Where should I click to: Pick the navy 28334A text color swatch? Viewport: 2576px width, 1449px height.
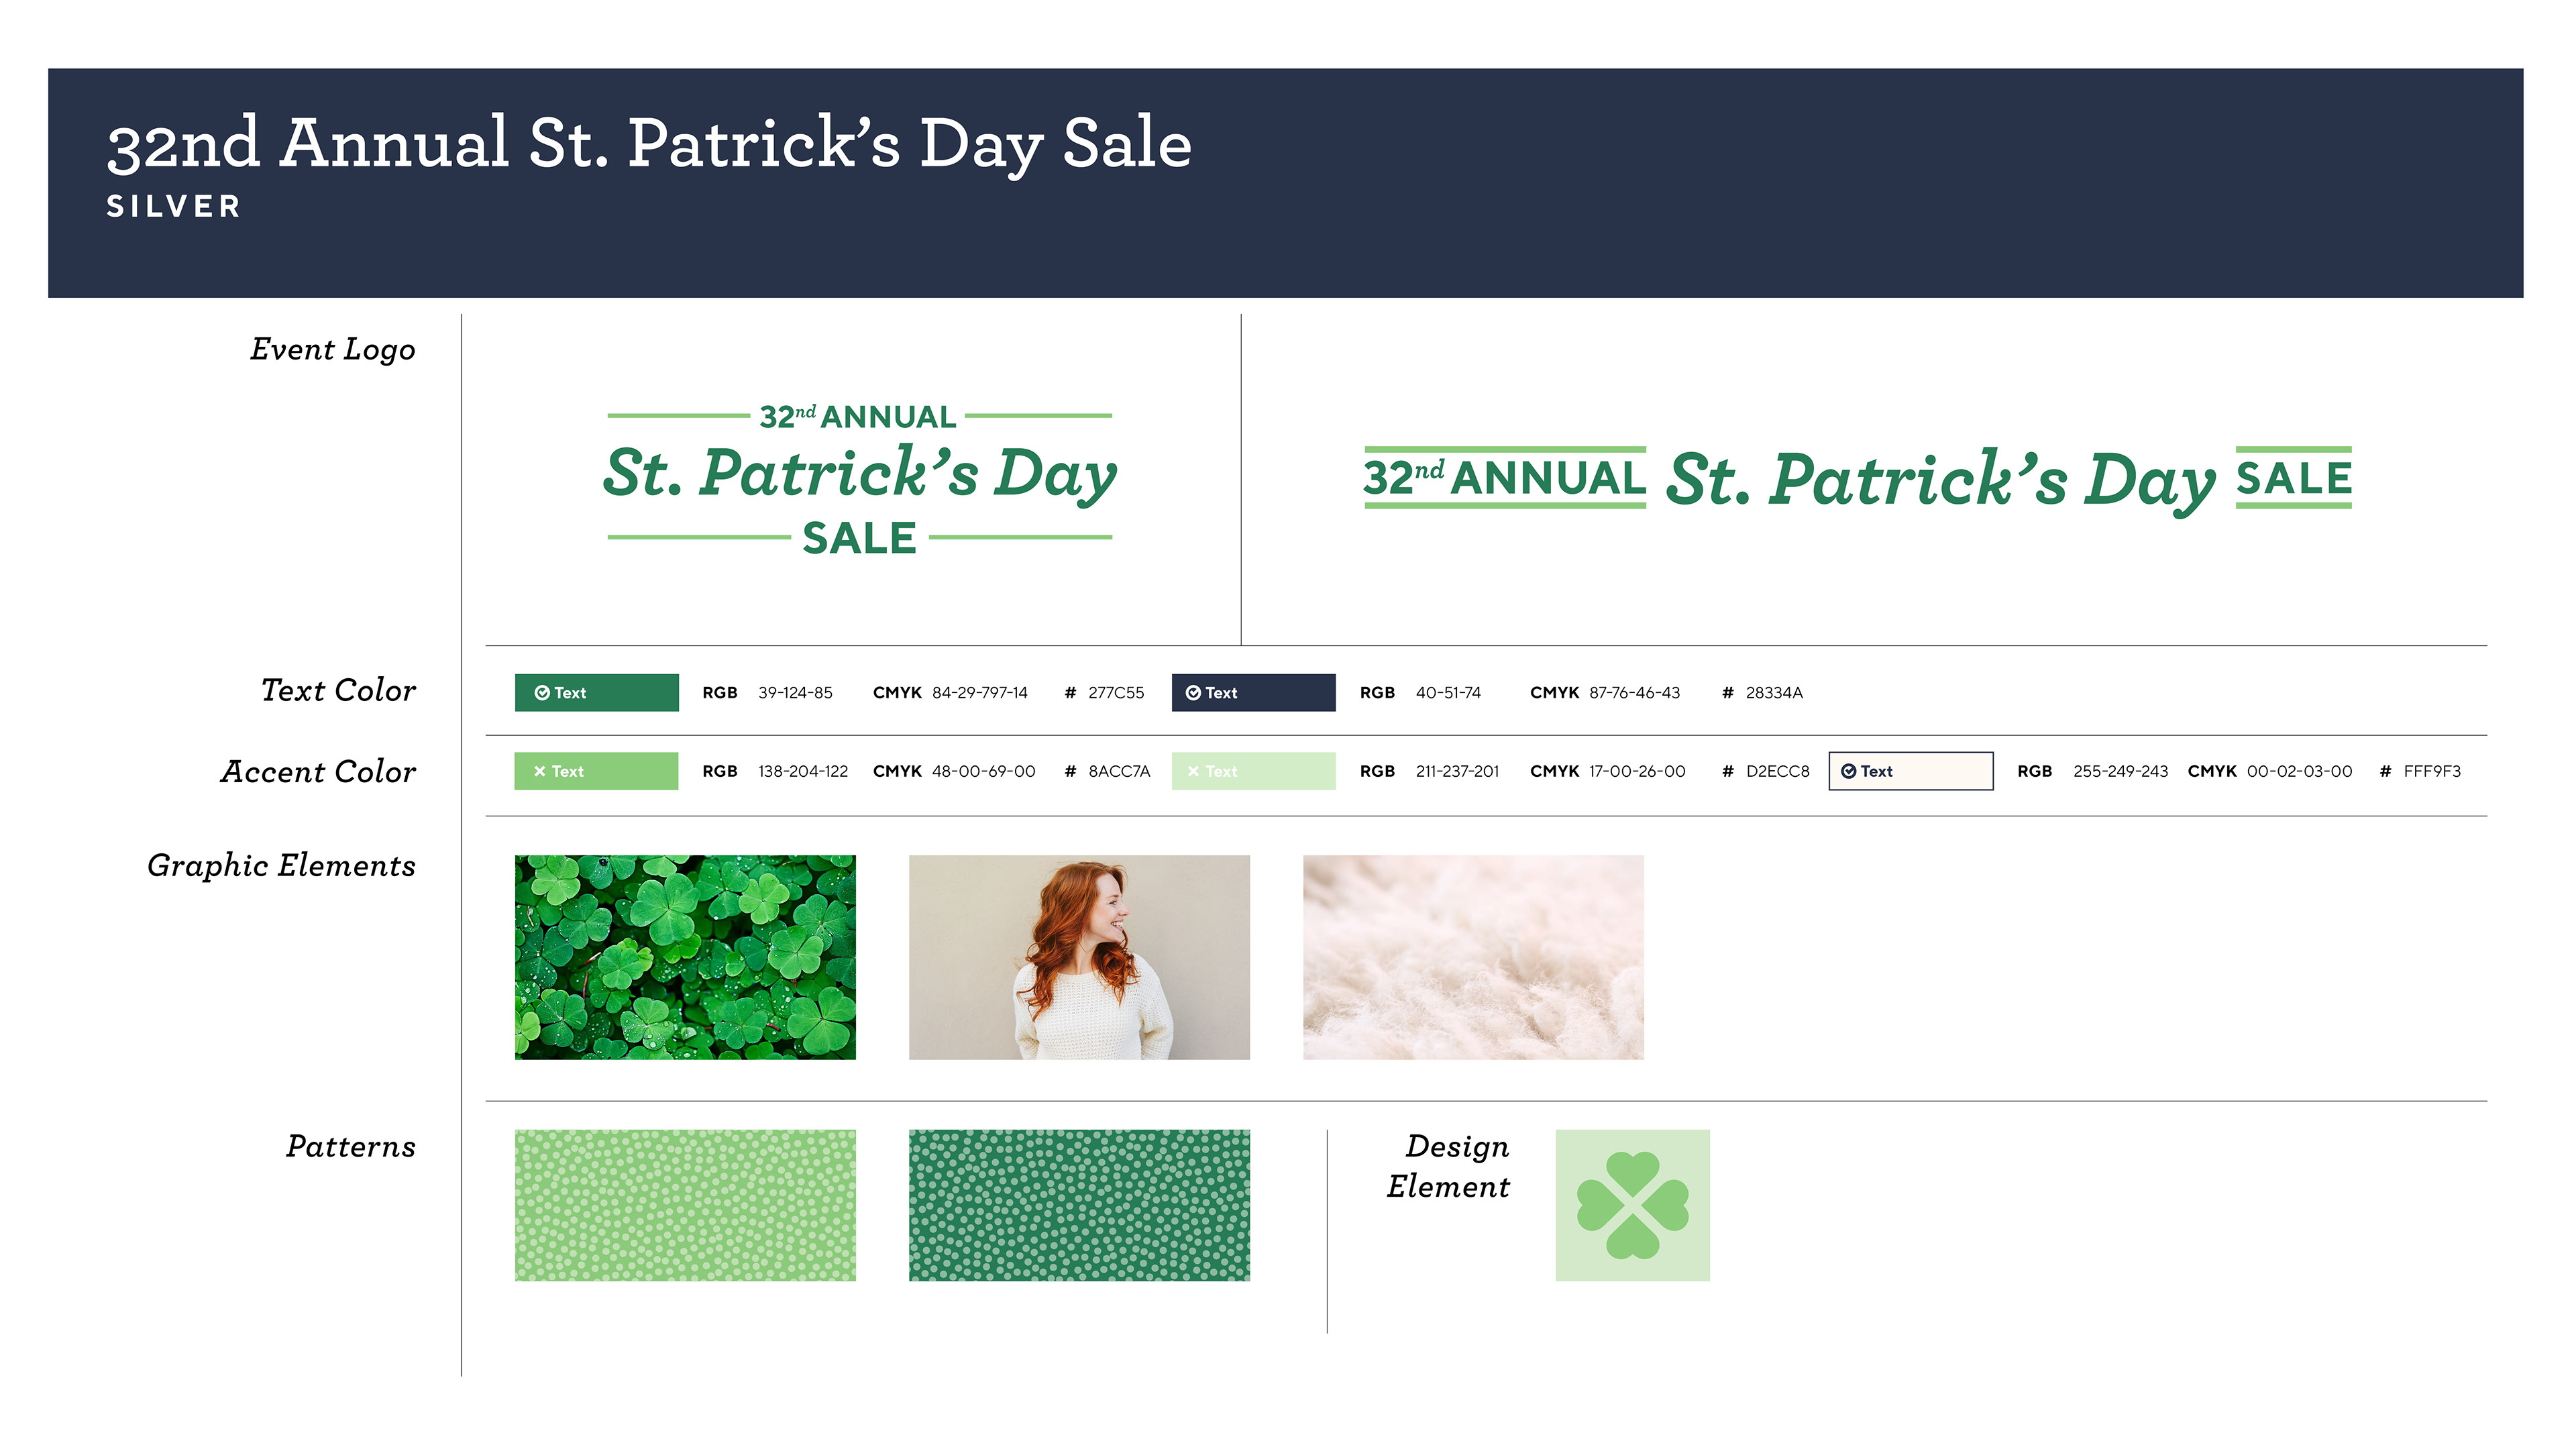[x=1253, y=693]
